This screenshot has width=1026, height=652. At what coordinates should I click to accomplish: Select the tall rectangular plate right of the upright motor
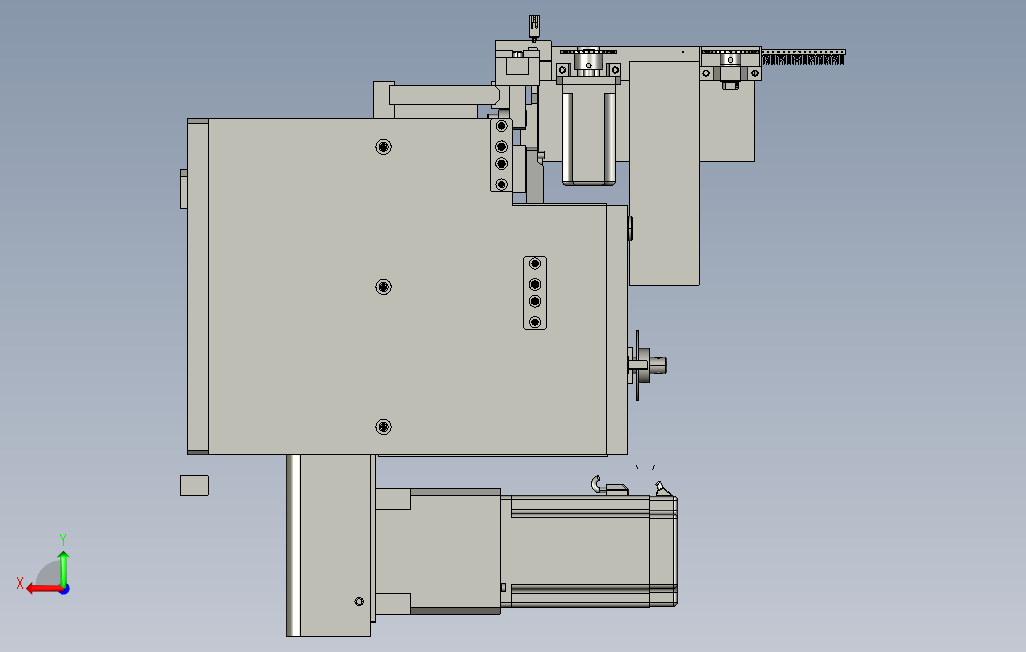point(664,173)
